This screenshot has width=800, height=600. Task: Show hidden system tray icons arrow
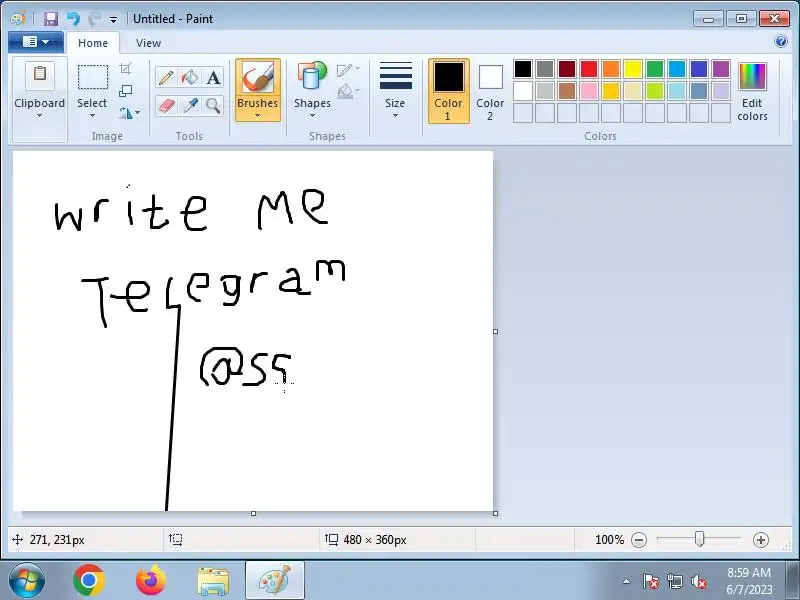(627, 581)
